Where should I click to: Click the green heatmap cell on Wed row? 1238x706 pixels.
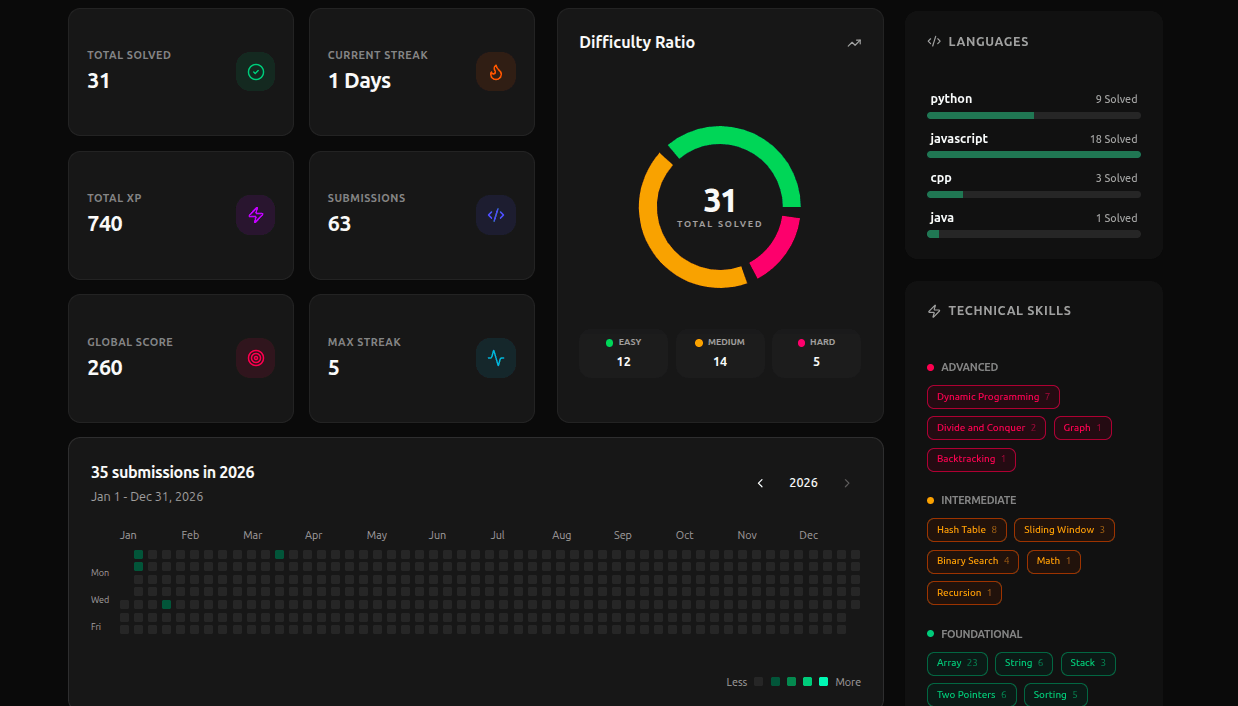point(167,604)
